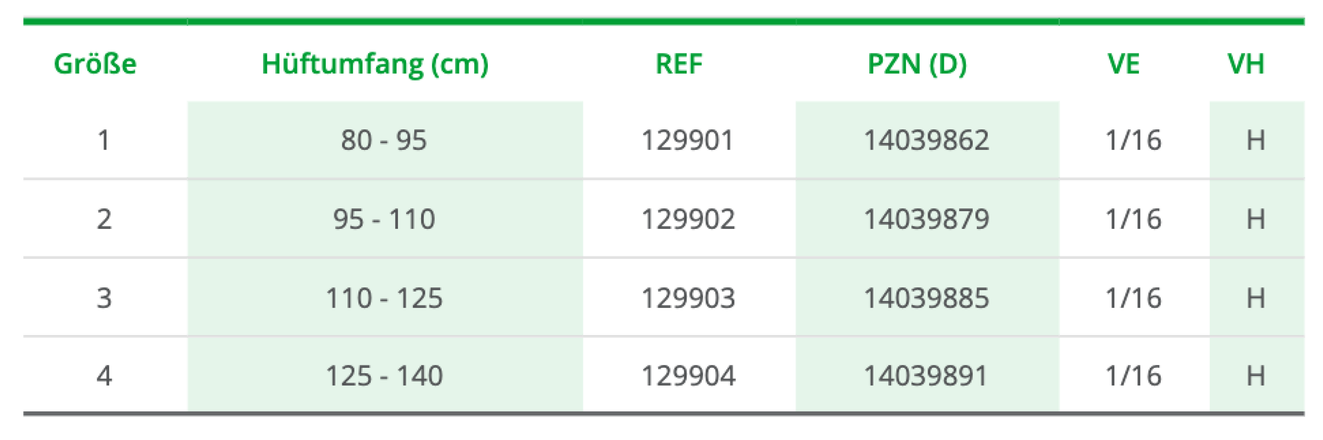Click hip size range 95 - 110
This screenshot has width=1323, height=440.
[384, 219]
